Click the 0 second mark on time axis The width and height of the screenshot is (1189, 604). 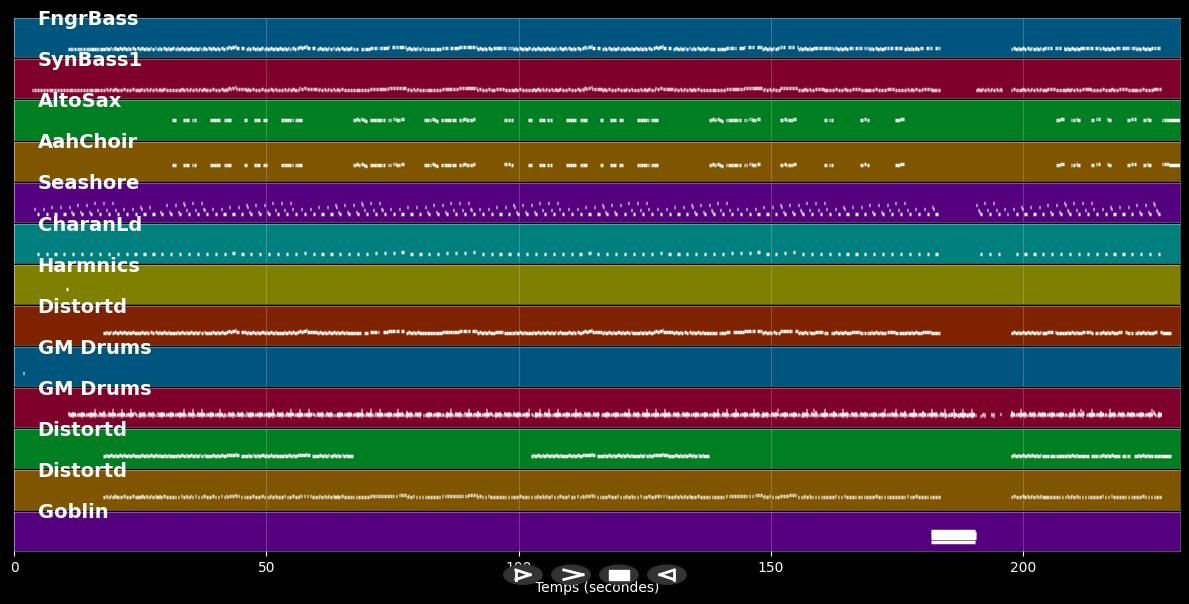coord(15,568)
